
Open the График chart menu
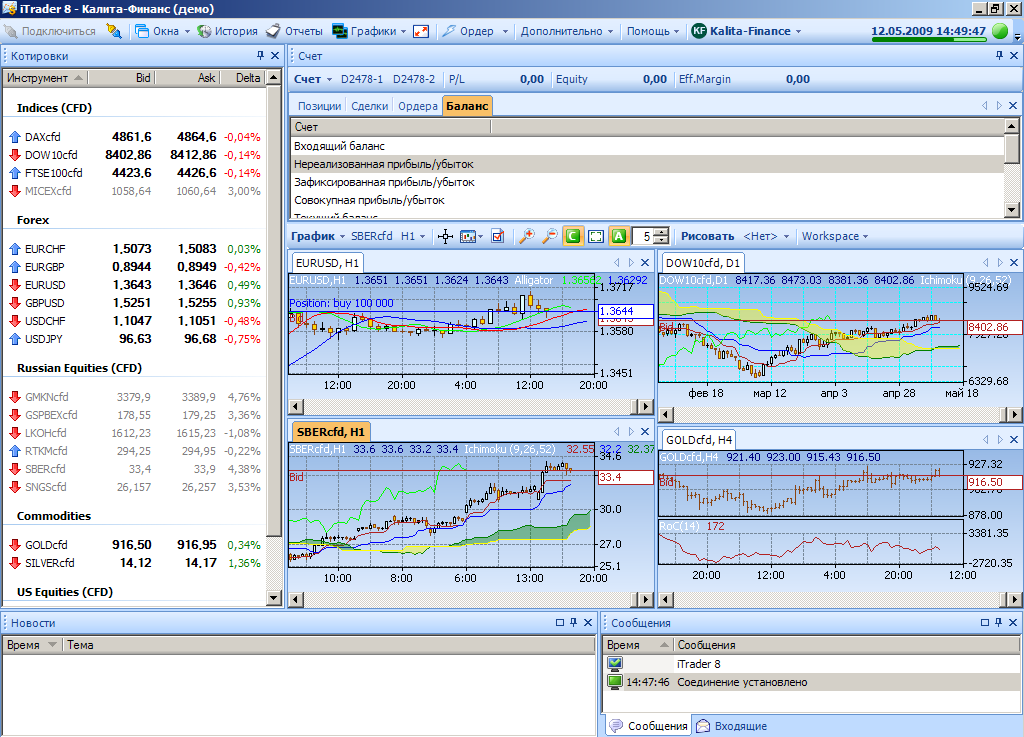click(317, 236)
